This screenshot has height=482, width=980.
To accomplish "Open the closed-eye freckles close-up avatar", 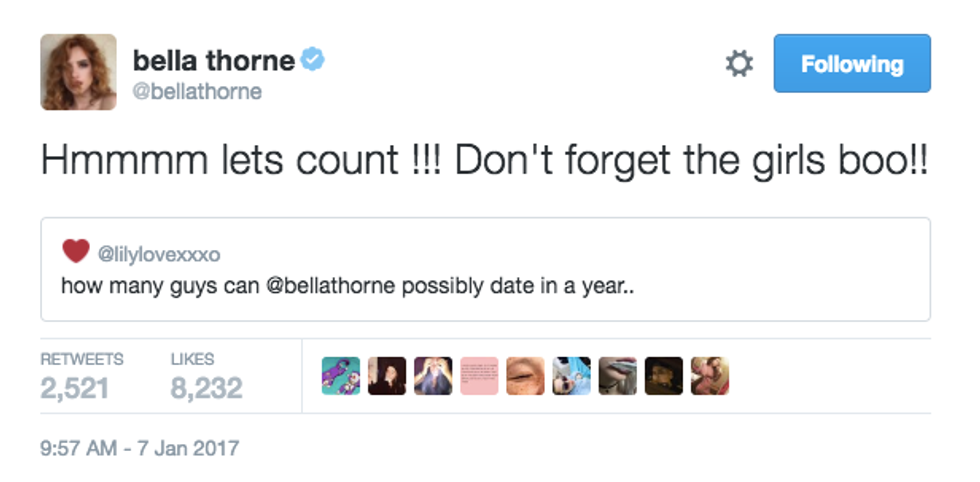I will click(525, 376).
